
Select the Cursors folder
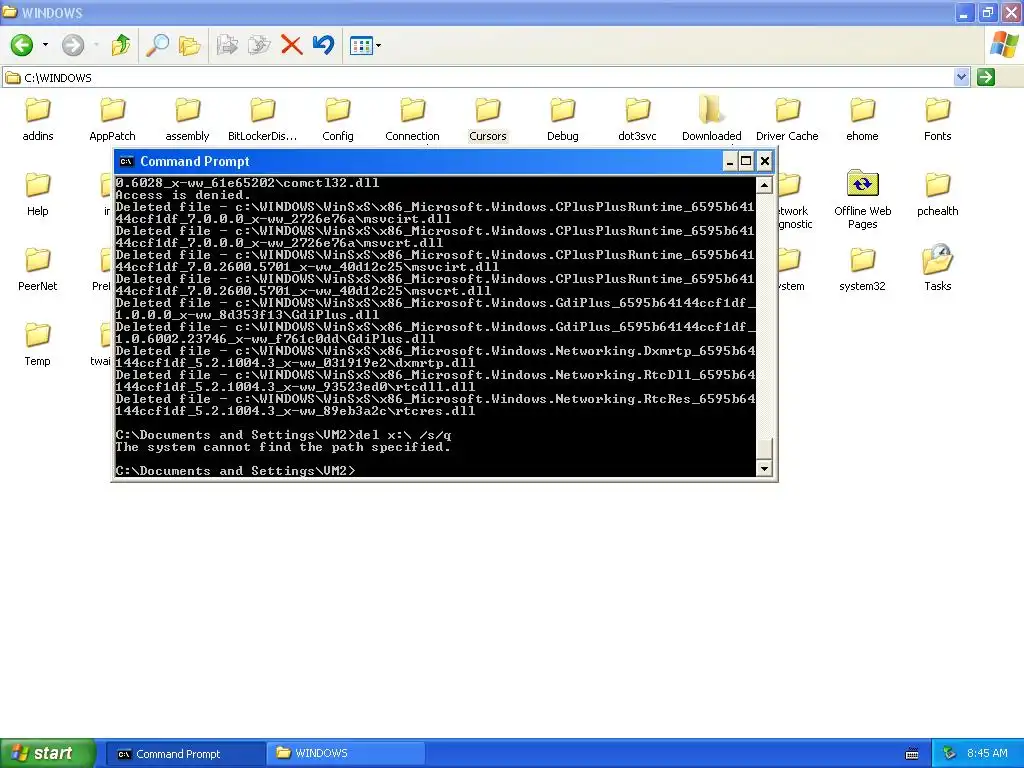tap(488, 120)
